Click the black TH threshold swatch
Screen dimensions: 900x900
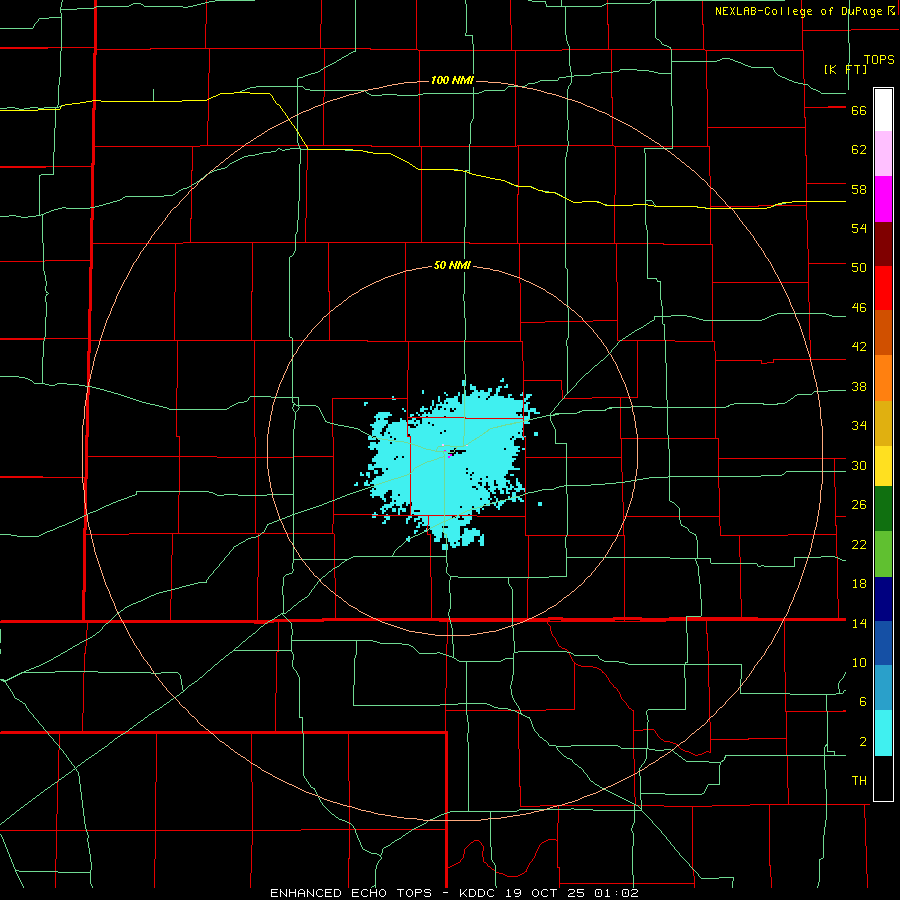coord(883,778)
